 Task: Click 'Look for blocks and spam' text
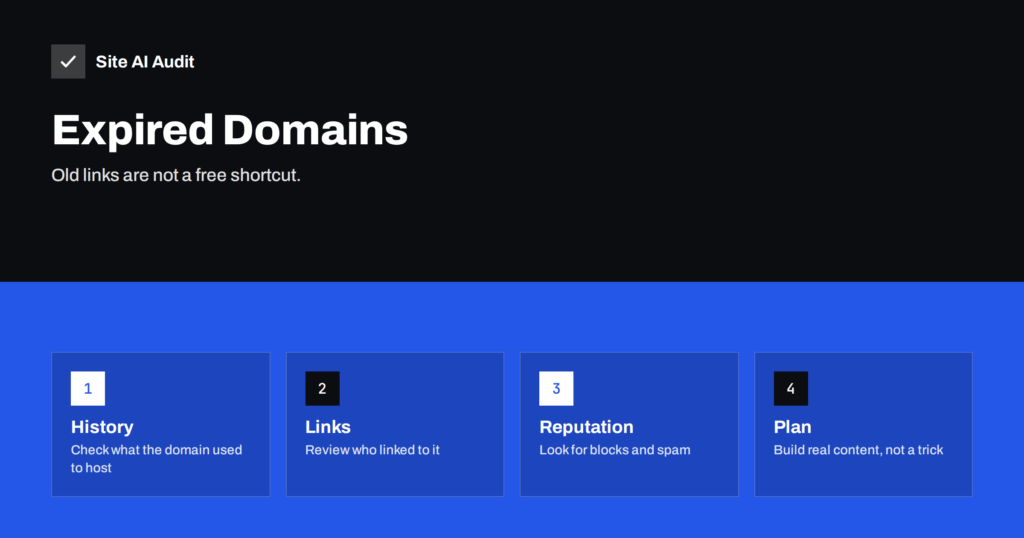(615, 450)
